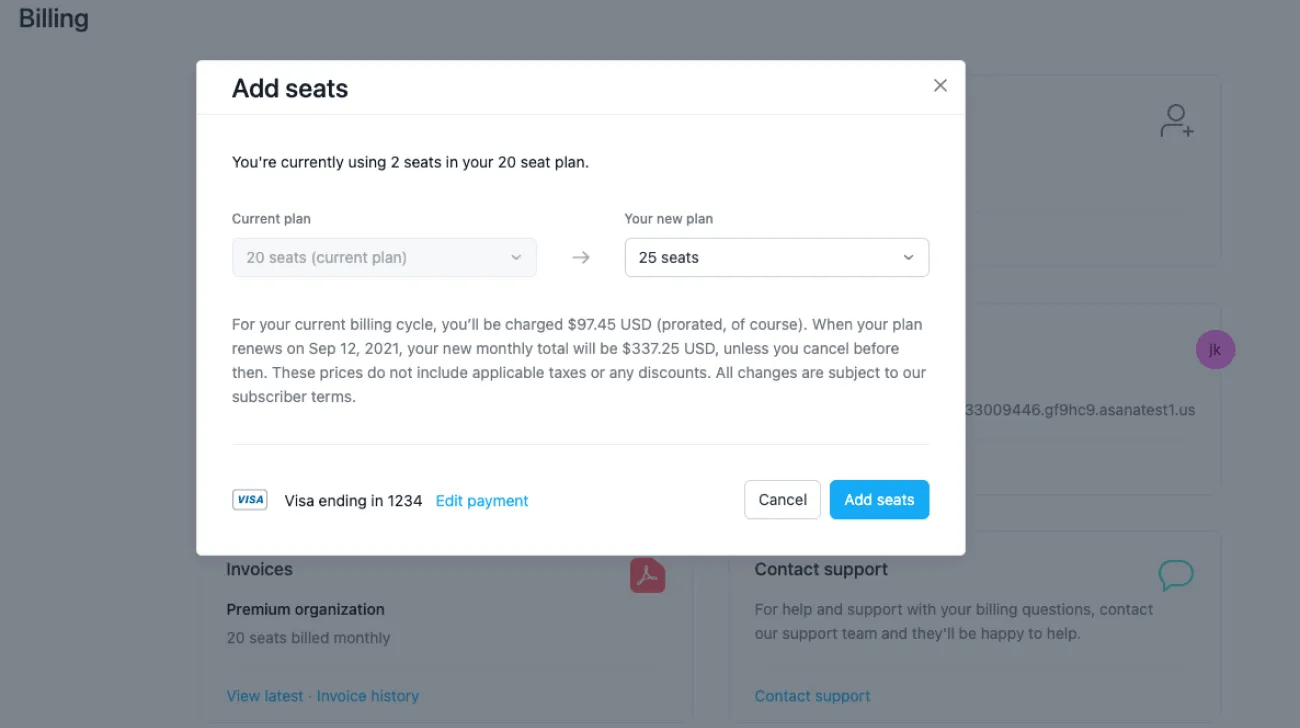The height and width of the screenshot is (728, 1300).
Task: Click the add user icon
Action: coord(1176,121)
